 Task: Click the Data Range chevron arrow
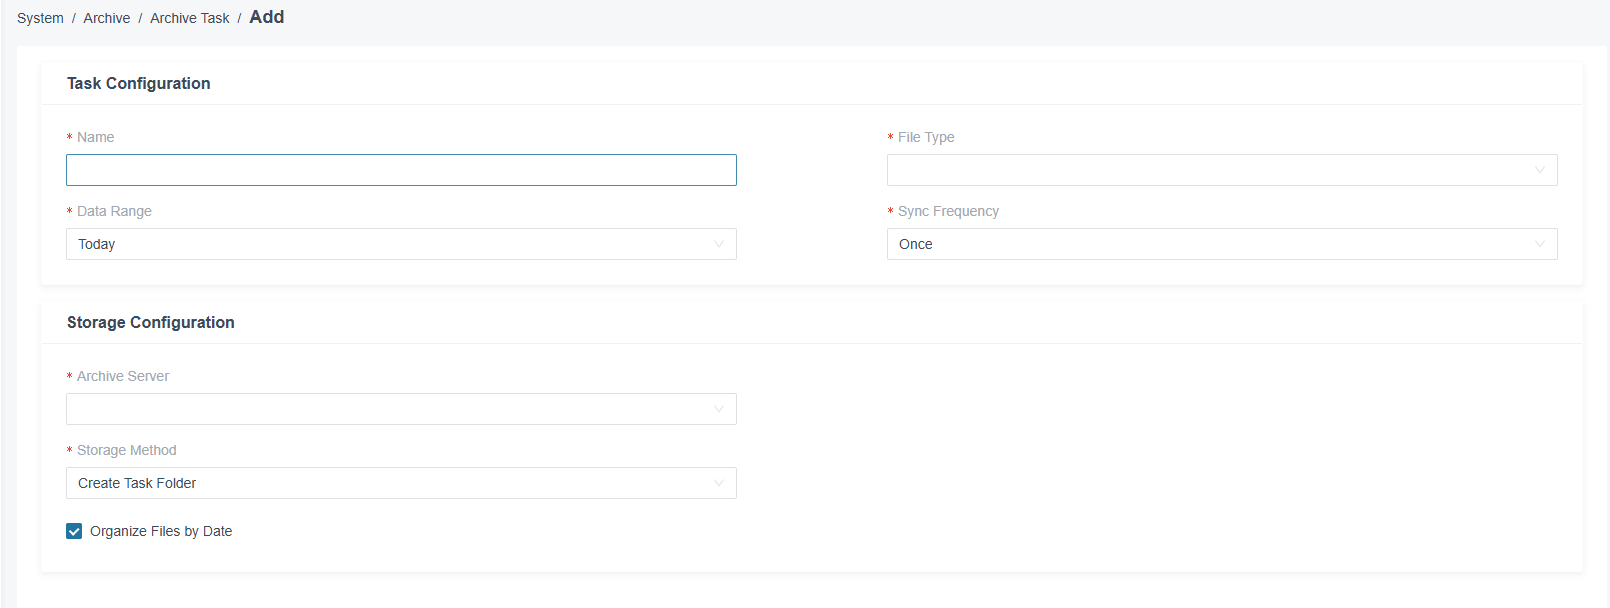click(719, 244)
